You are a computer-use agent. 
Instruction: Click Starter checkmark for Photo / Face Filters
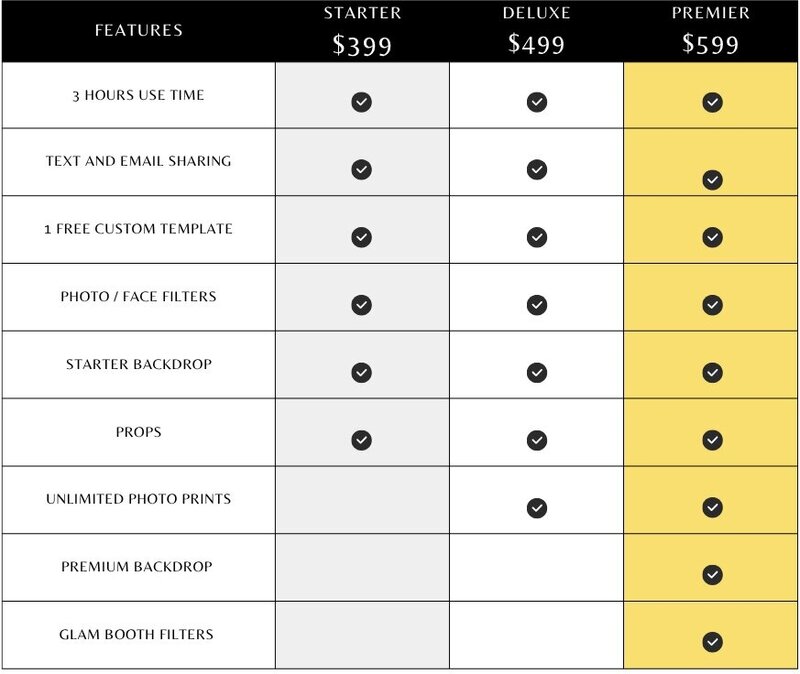tap(361, 305)
